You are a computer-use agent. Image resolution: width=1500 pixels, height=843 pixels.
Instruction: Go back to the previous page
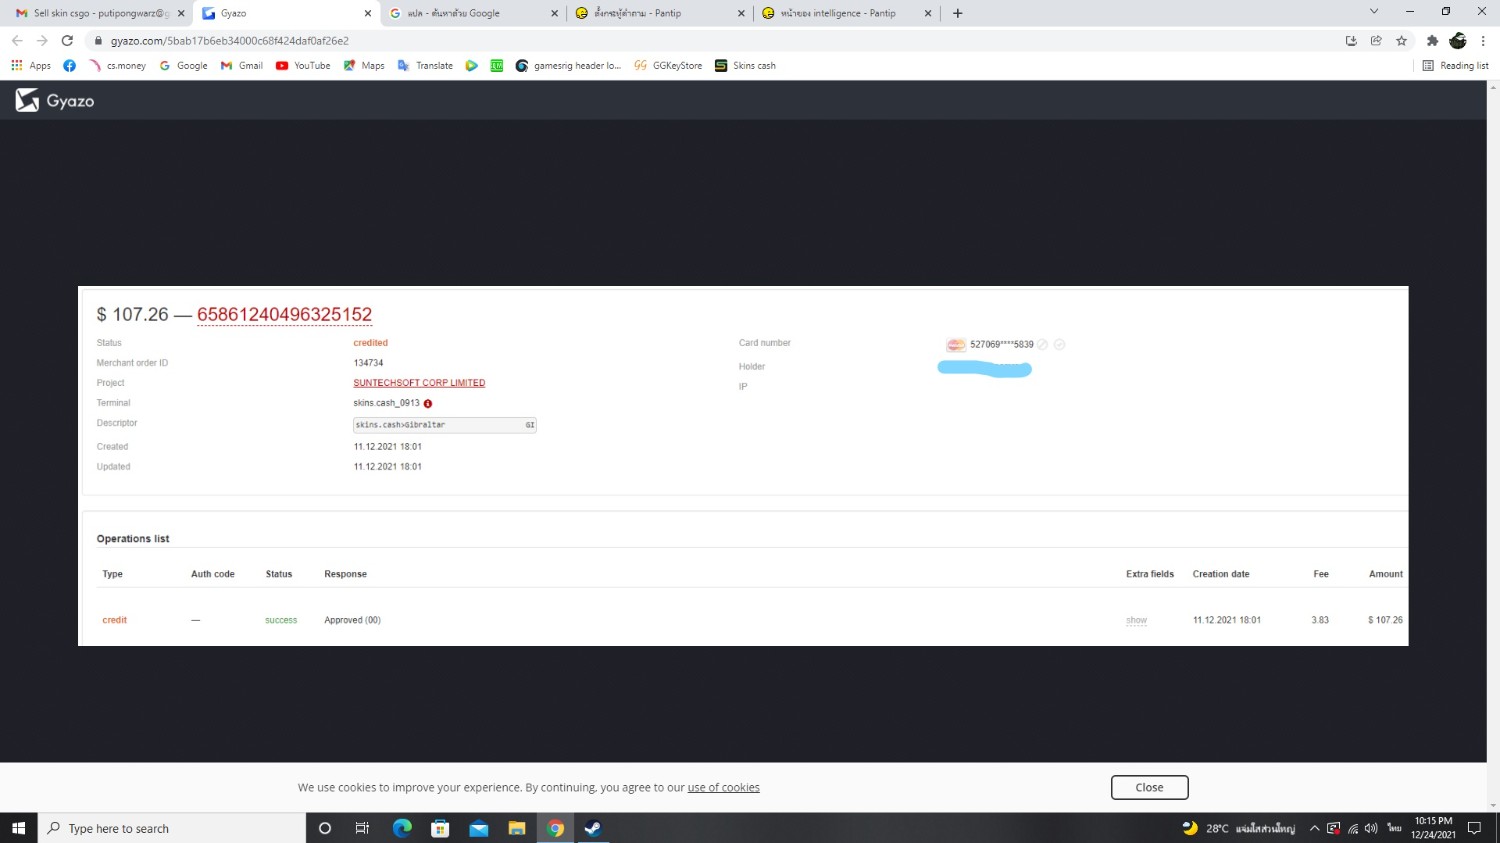pyautogui.click(x=17, y=41)
